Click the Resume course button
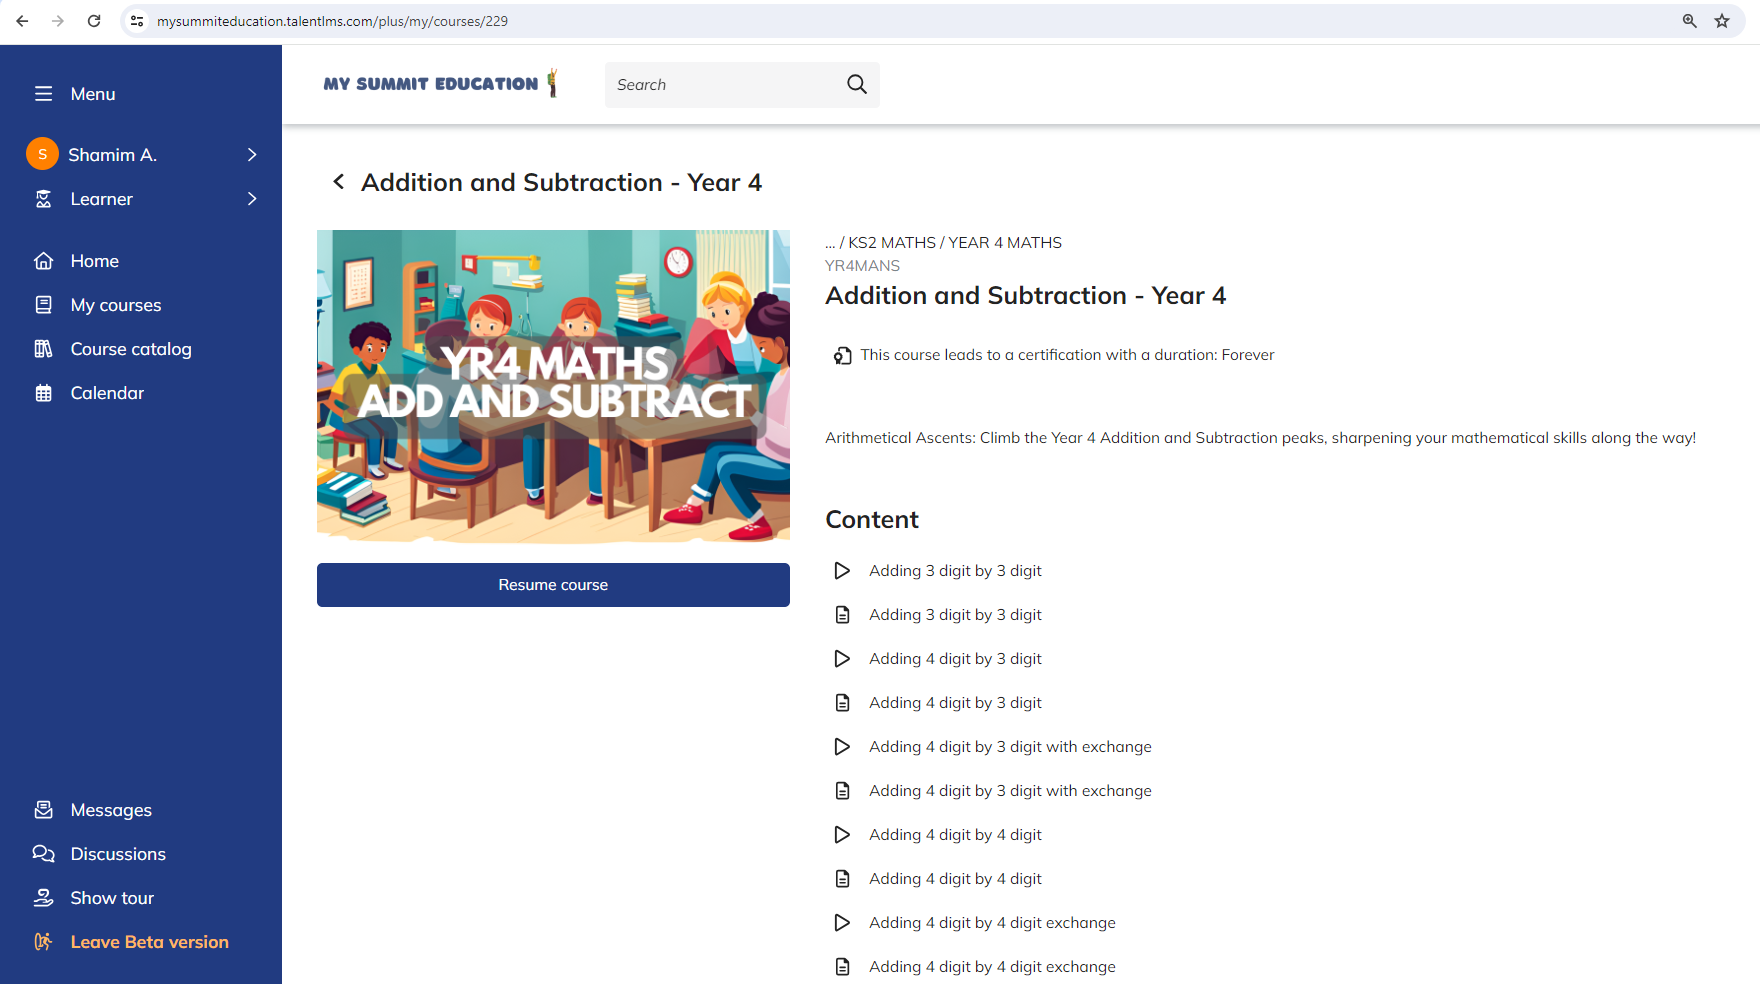1760x984 pixels. [553, 585]
